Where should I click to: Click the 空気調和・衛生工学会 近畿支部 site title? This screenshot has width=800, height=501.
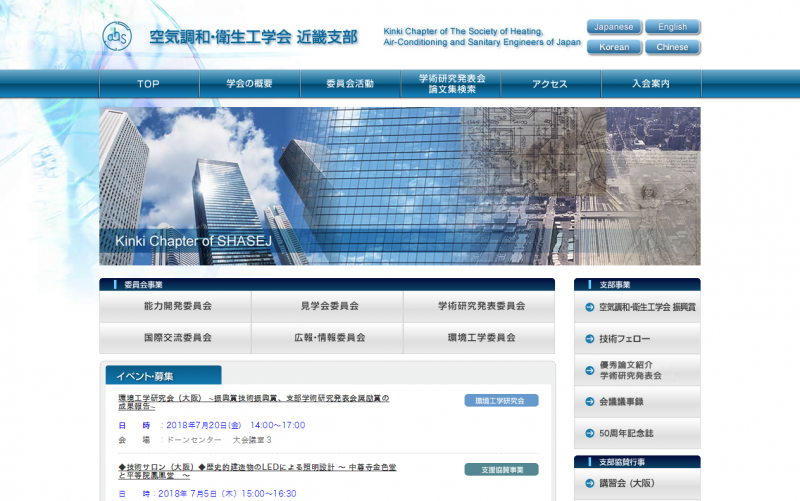[x=254, y=37]
